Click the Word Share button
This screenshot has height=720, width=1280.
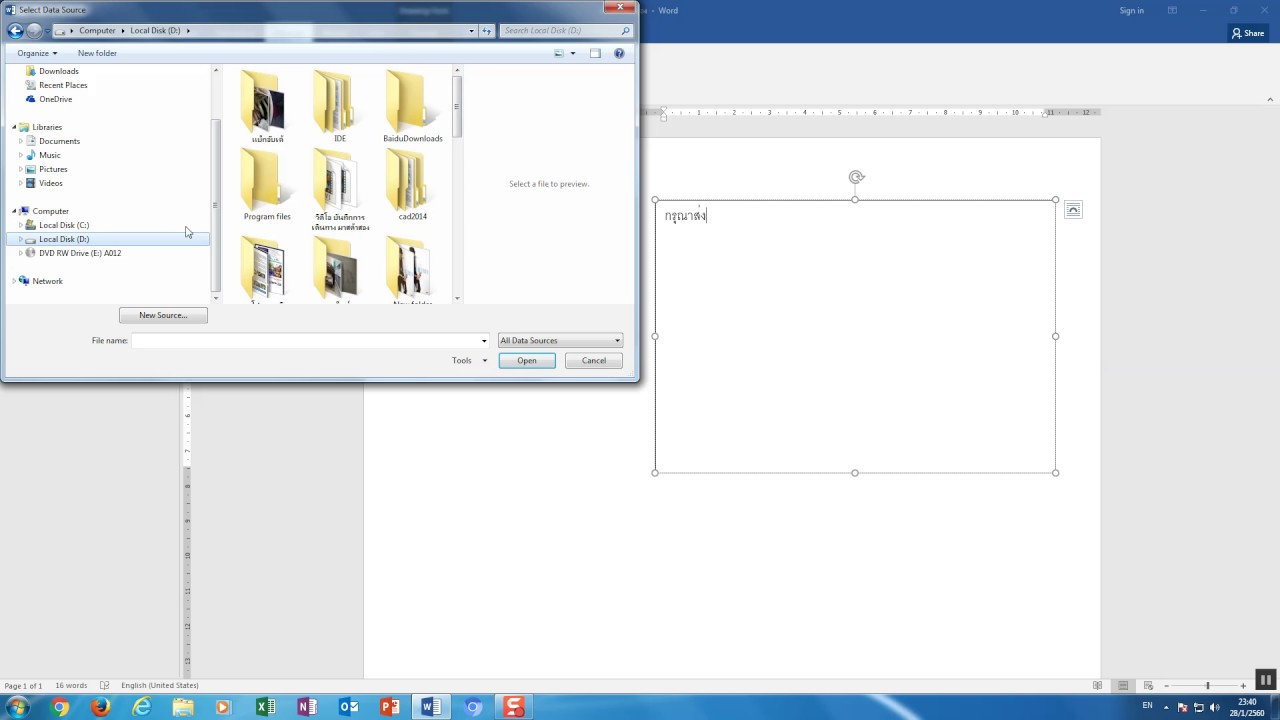tap(1248, 33)
